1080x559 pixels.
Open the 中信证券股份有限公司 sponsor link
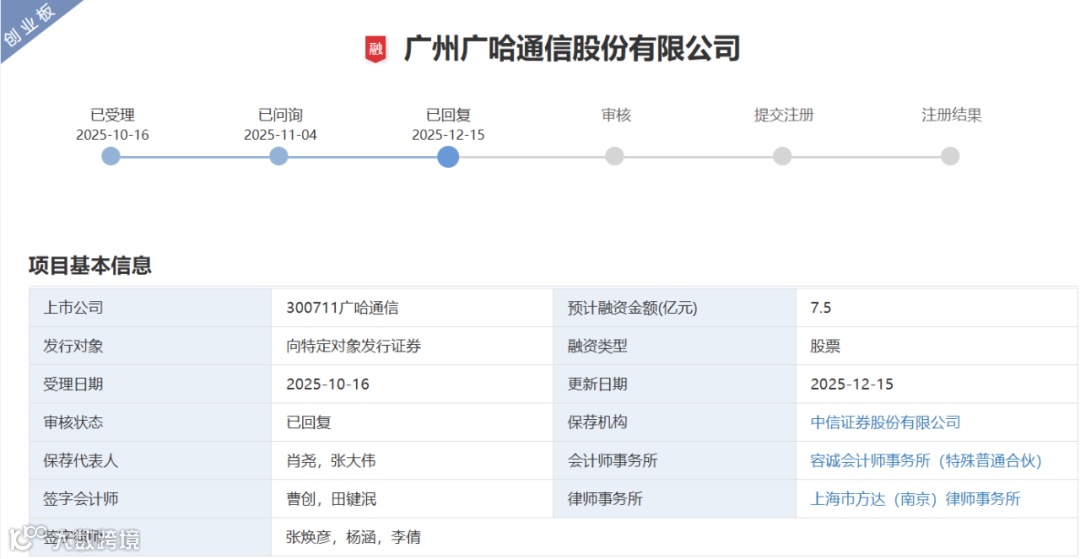pos(885,422)
